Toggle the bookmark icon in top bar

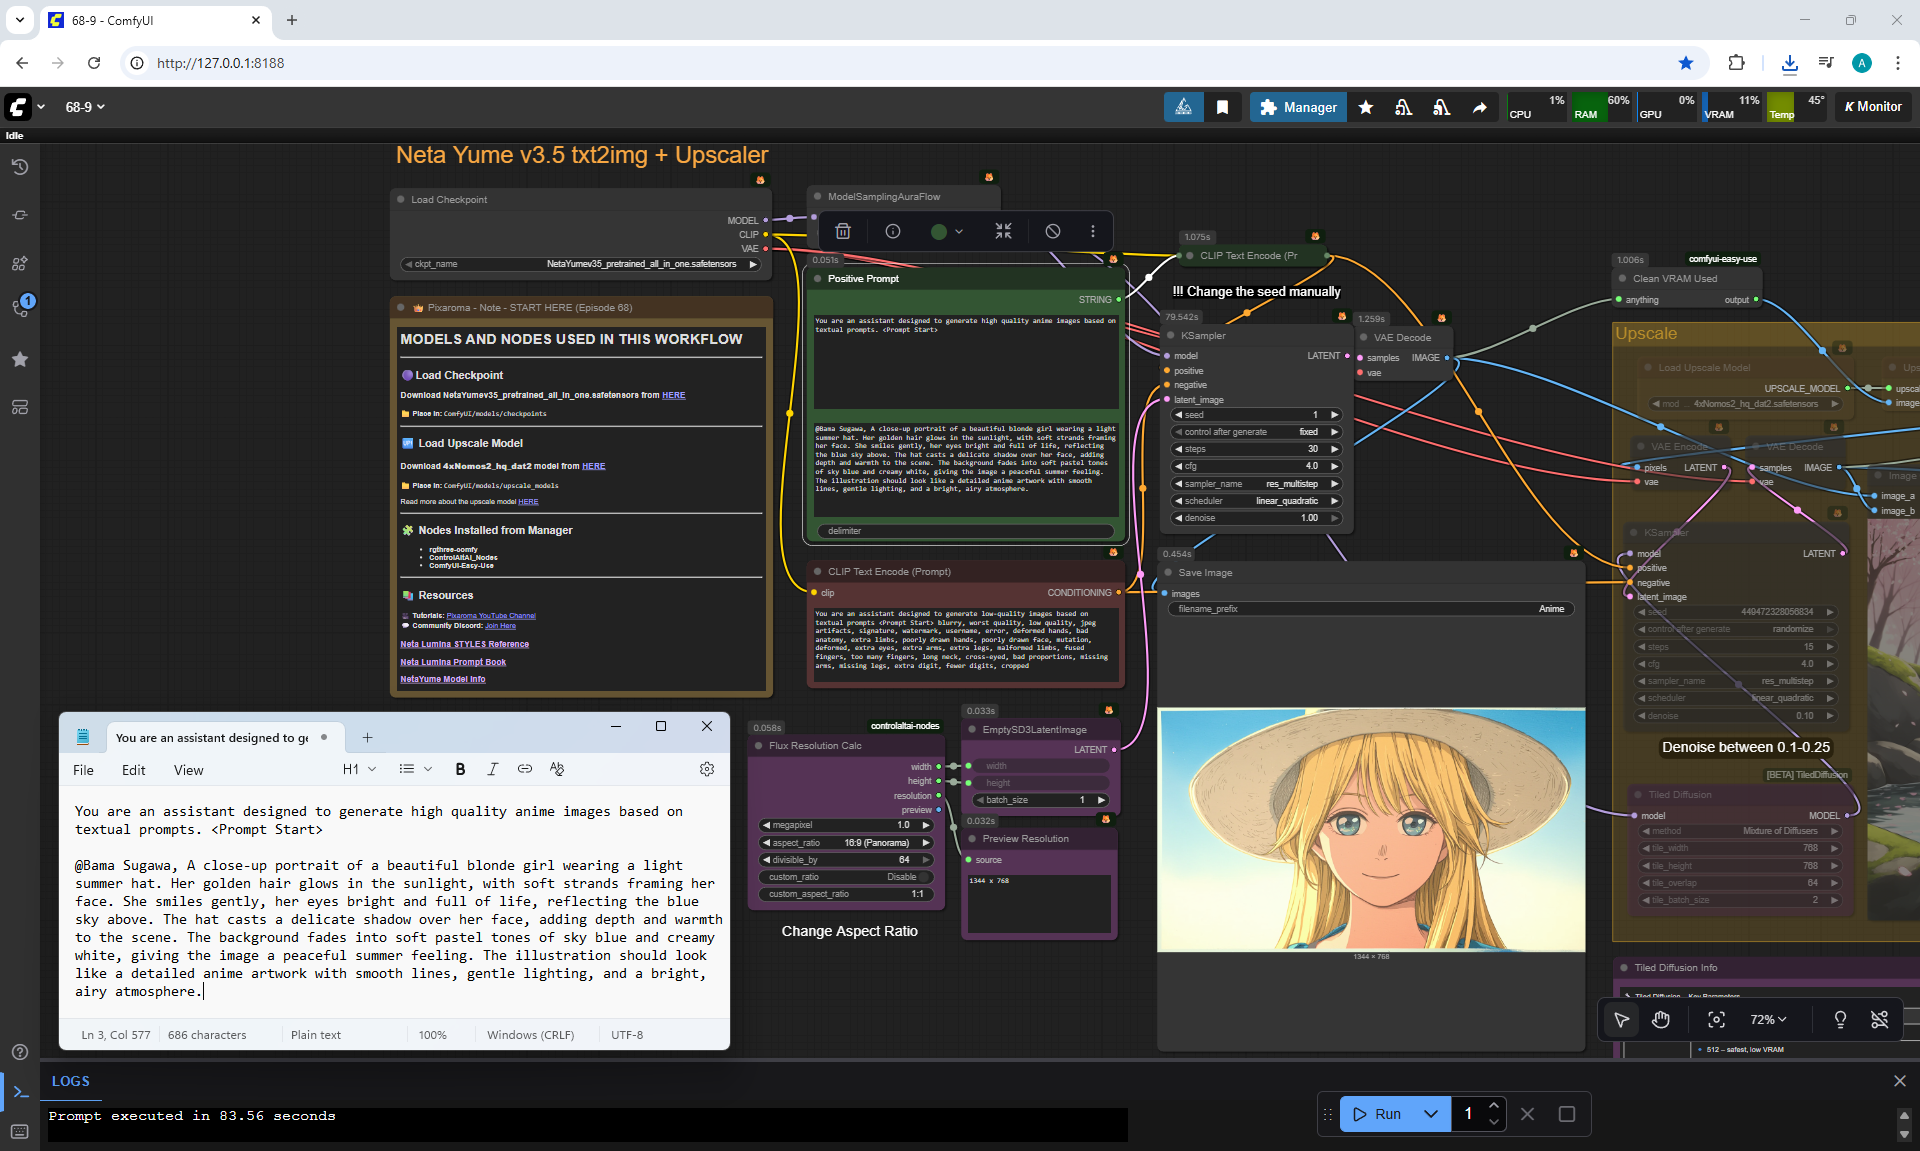pos(1222,107)
